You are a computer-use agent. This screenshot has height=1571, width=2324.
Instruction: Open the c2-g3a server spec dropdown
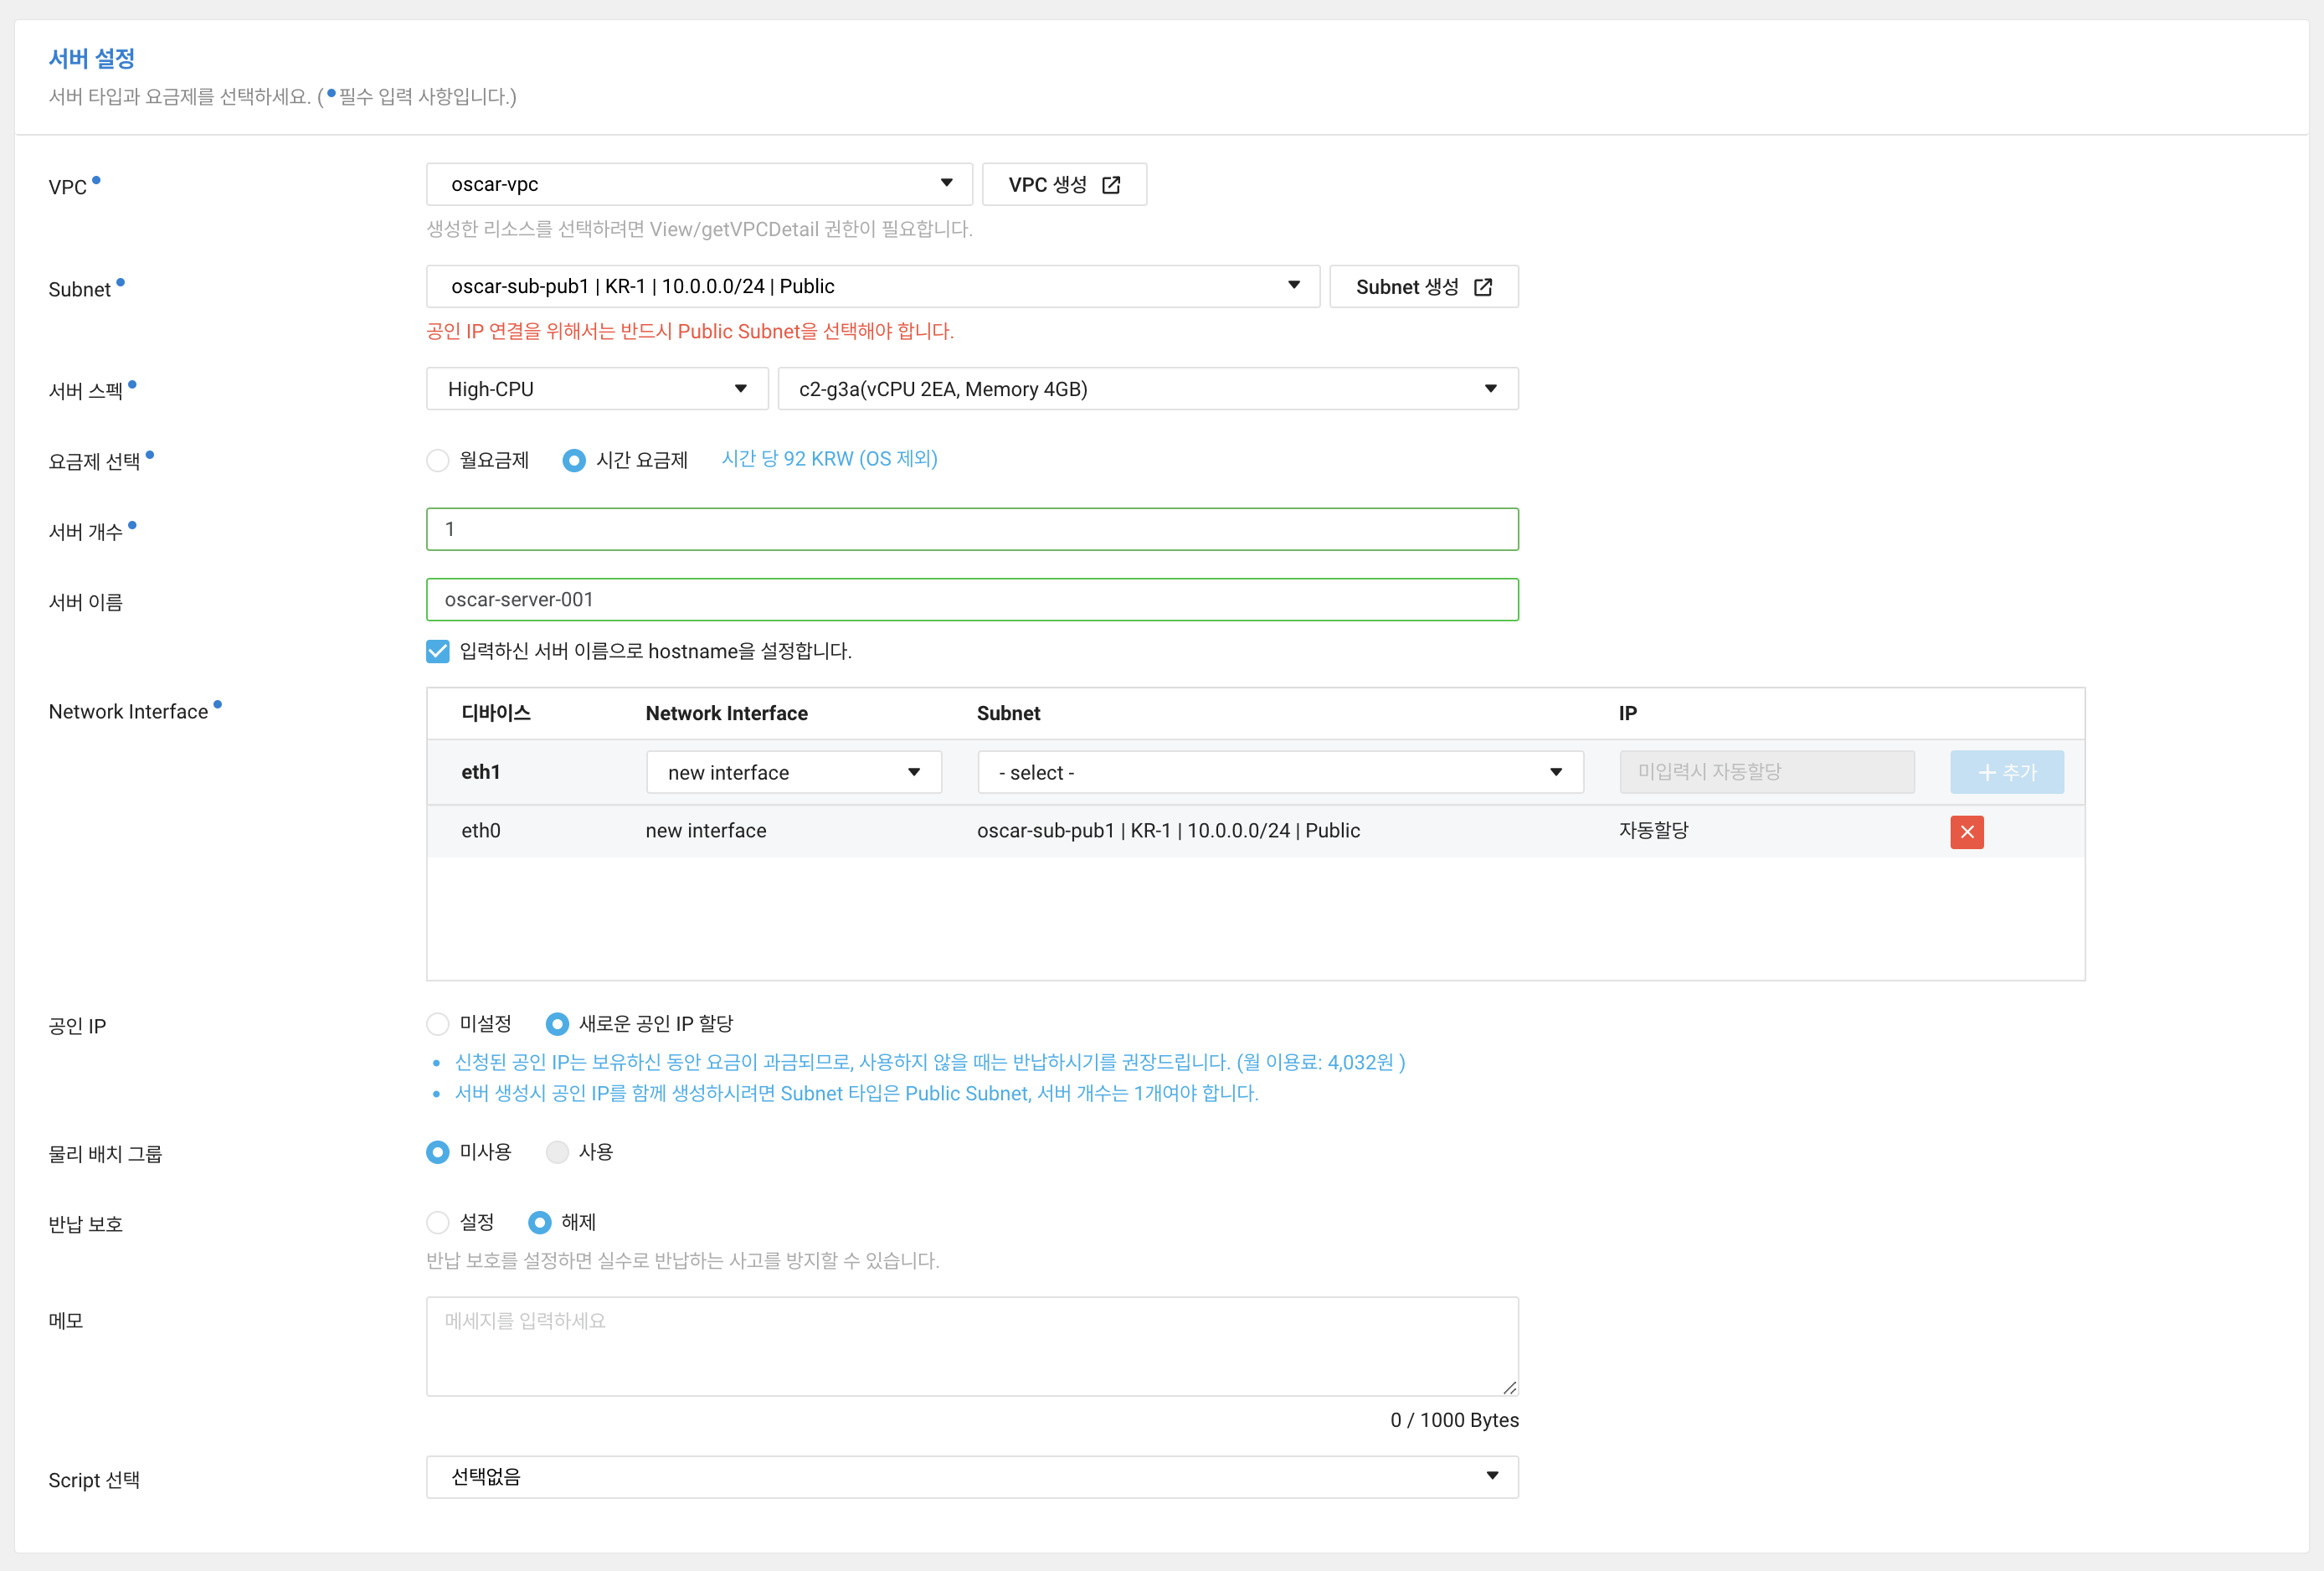click(1146, 389)
